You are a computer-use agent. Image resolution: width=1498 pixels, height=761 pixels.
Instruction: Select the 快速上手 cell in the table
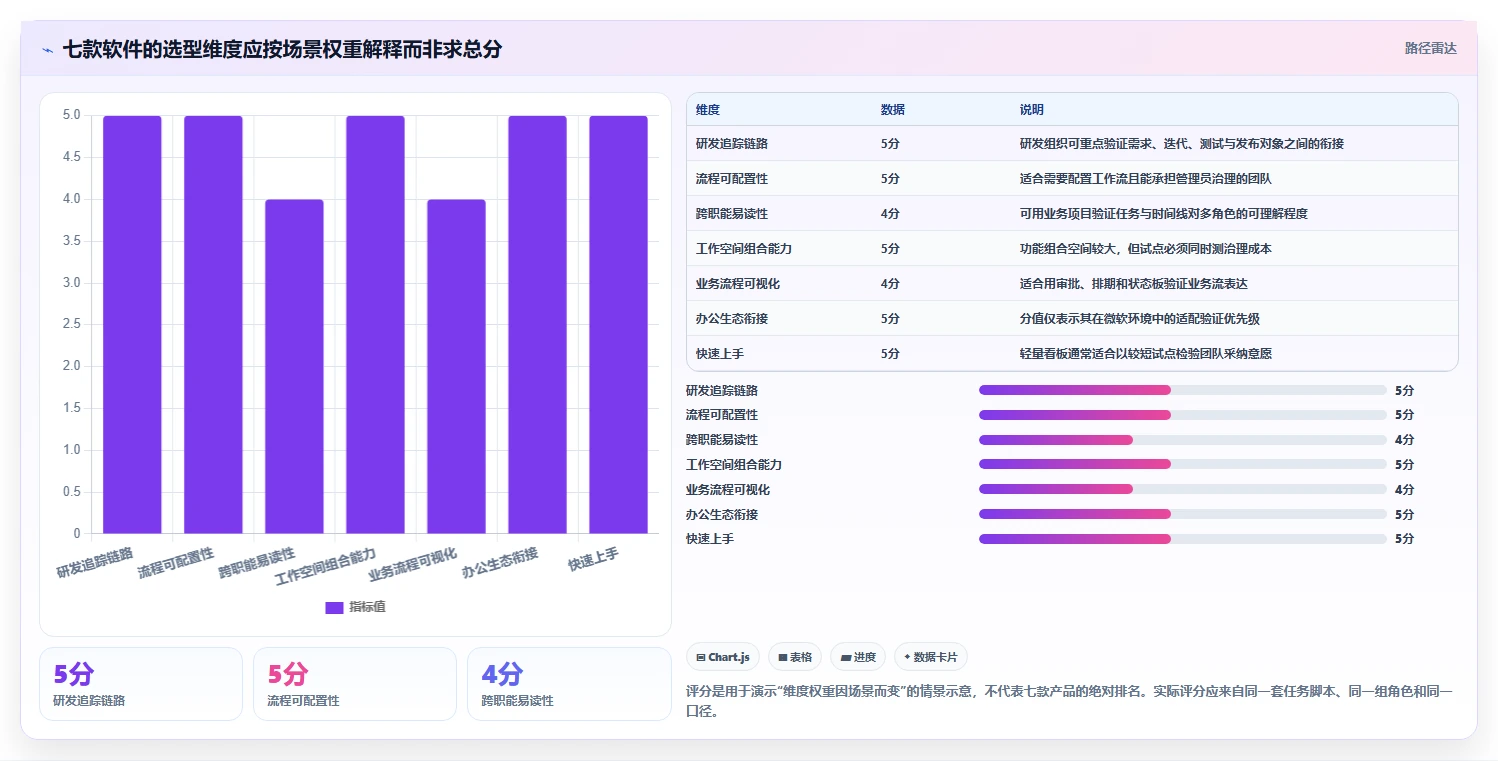(720, 354)
